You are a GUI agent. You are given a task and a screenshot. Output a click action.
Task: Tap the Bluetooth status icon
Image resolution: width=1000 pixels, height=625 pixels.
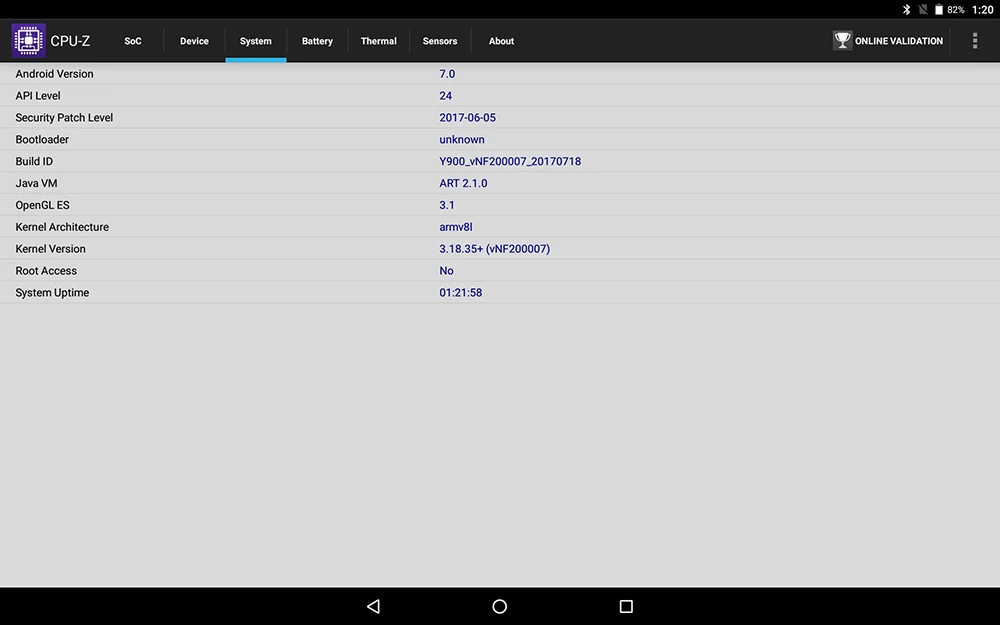906,10
